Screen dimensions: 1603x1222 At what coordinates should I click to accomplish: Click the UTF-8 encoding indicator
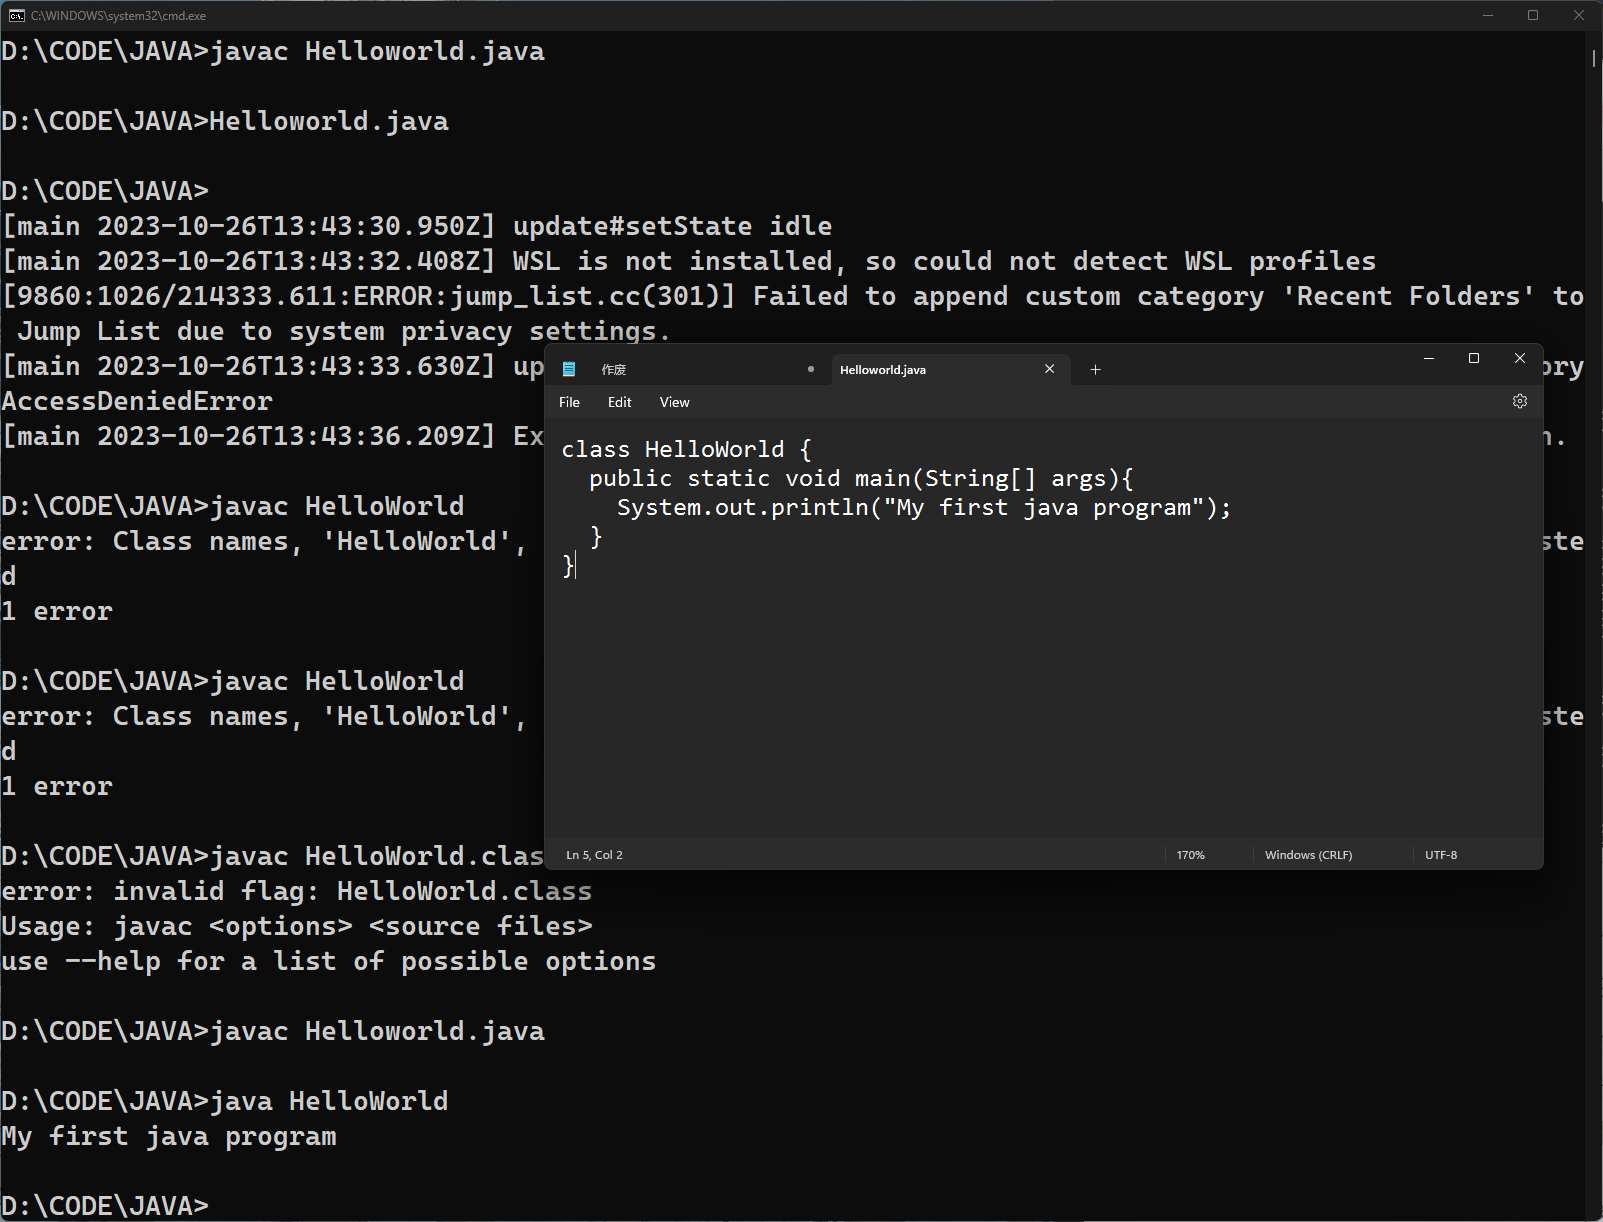tap(1440, 855)
